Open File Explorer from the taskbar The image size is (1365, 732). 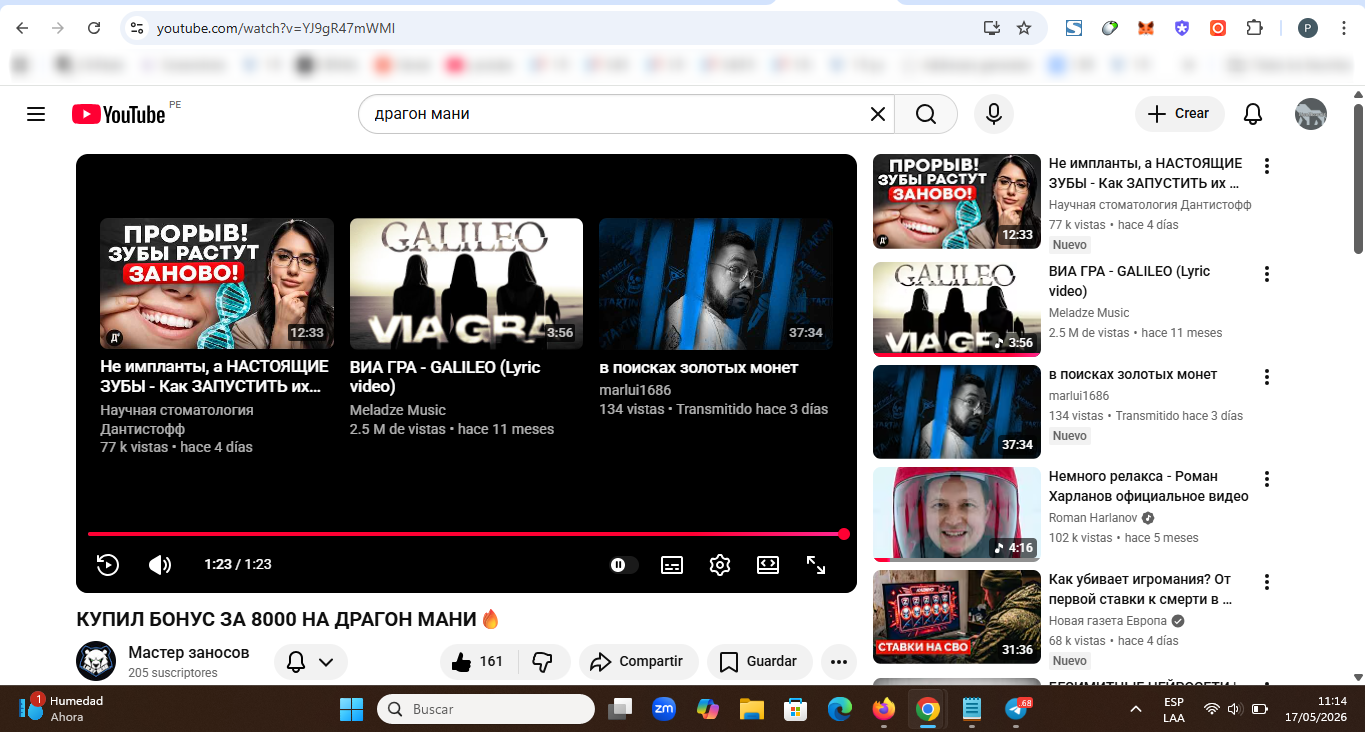click(x=752, y=709)
